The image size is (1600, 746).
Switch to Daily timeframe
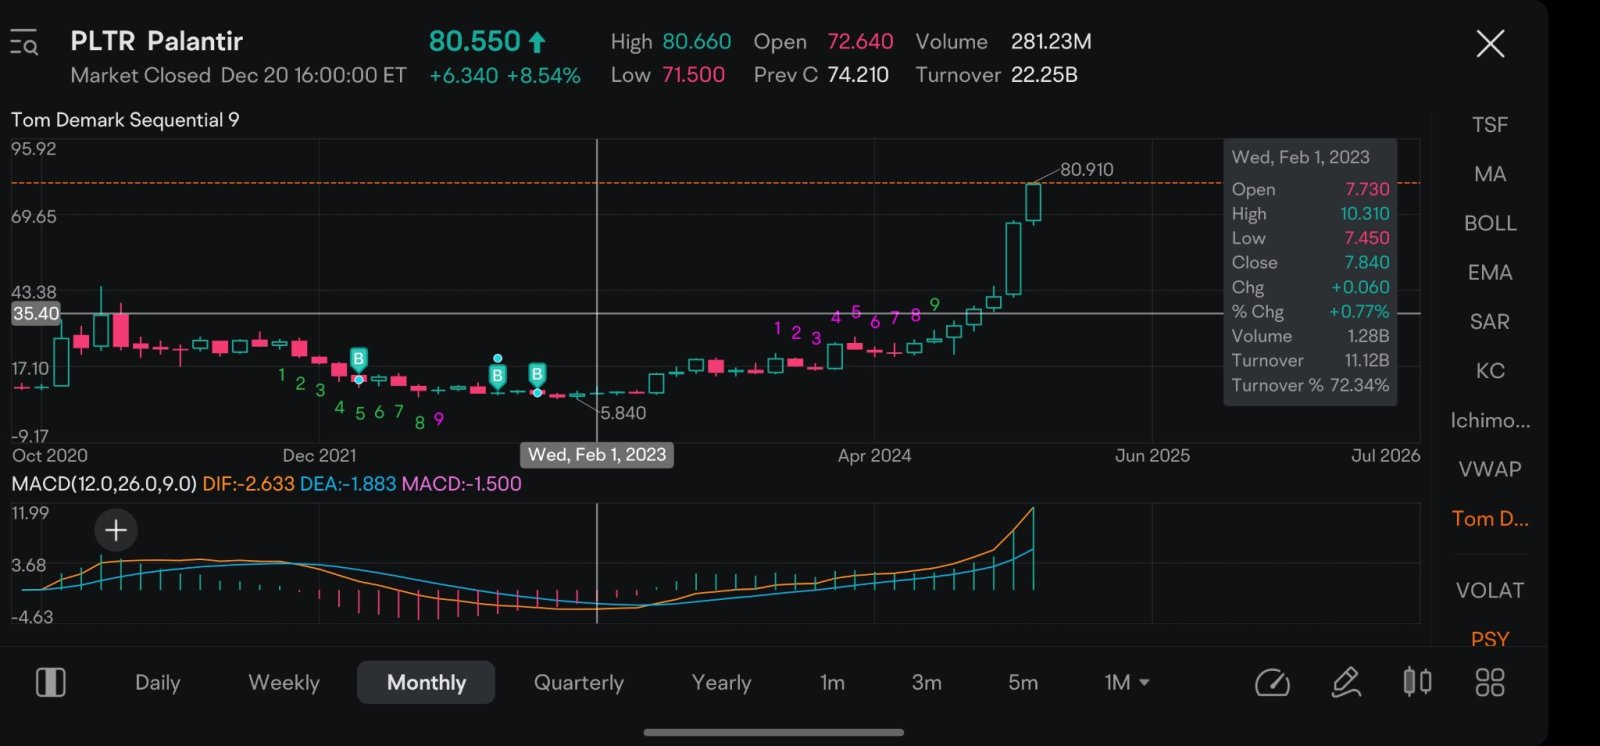click(x=158, y=682)
